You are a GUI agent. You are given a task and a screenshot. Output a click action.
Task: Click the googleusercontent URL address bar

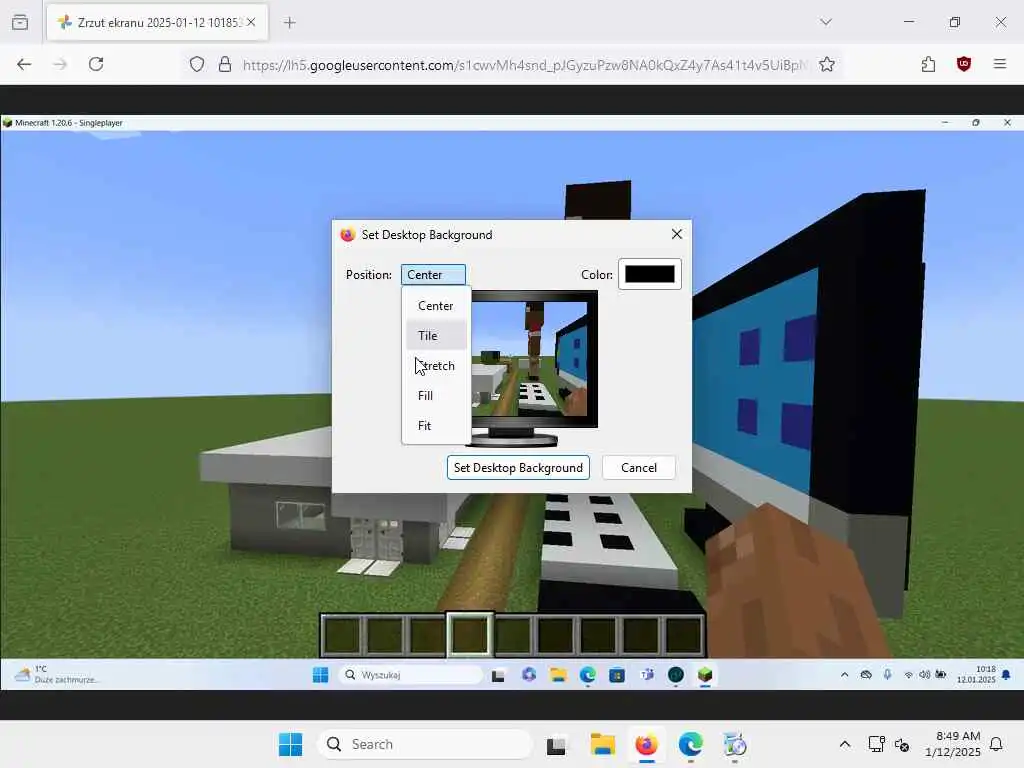coord(524,65)
